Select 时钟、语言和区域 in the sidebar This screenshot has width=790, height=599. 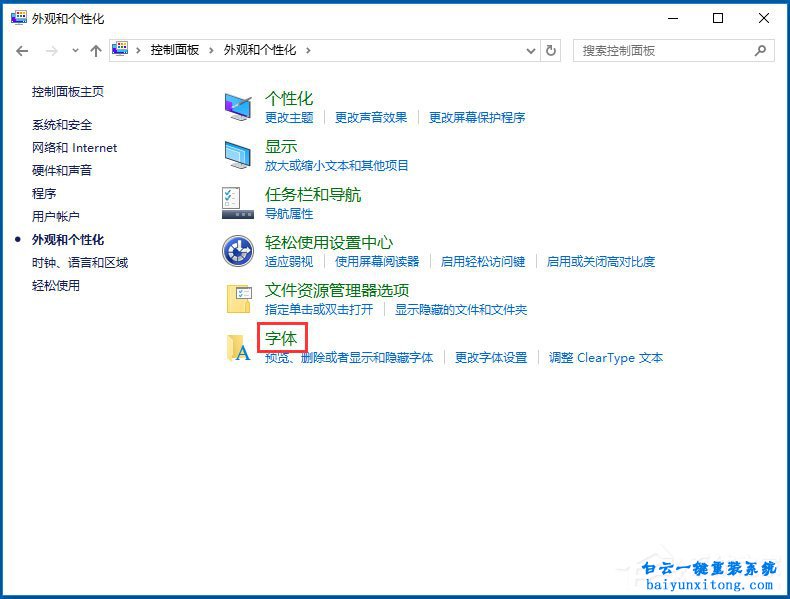(x=80, y=262)
